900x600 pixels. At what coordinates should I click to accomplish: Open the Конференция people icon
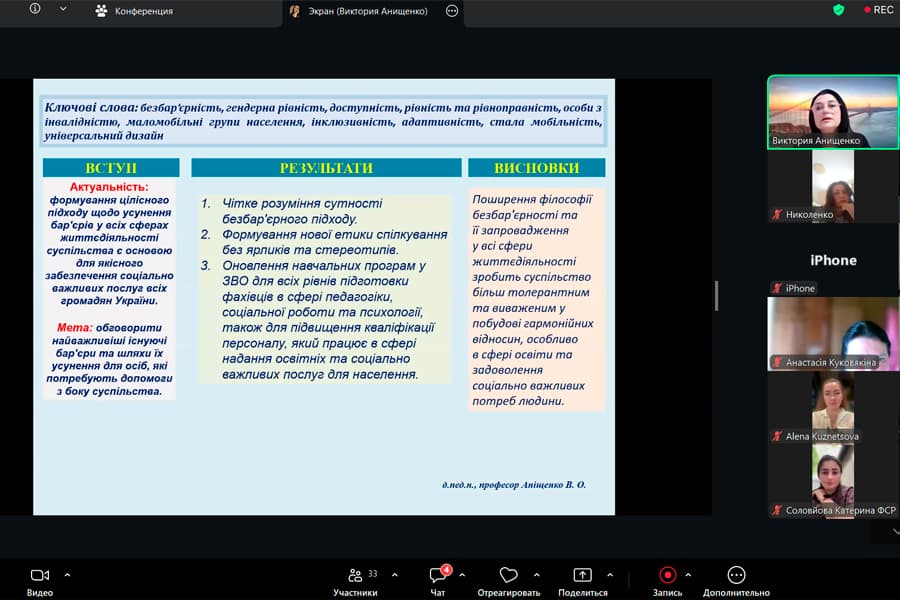pyautogui.click(x=102, y=11)
